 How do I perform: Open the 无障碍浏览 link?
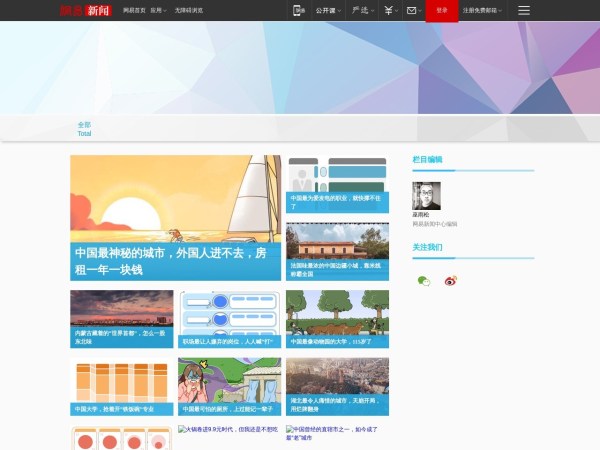(x=188, y=10)
